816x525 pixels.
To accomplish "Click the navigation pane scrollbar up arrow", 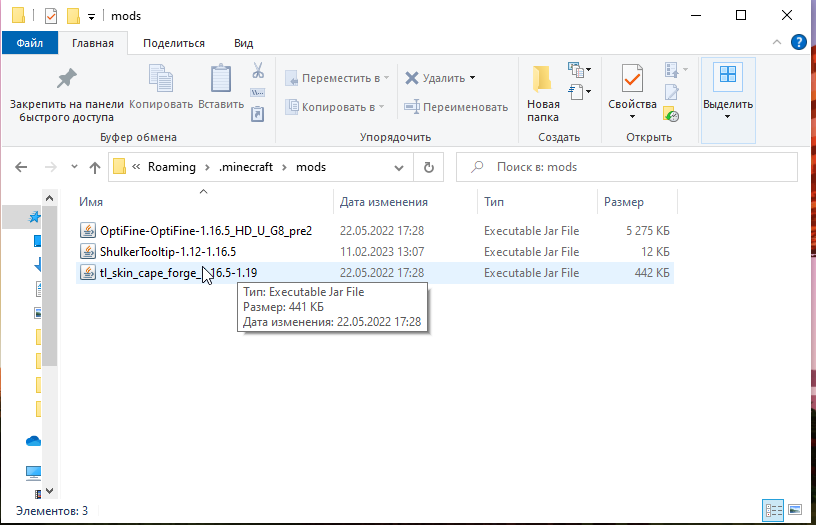I will pyautogui.click(x=49, y=198).
